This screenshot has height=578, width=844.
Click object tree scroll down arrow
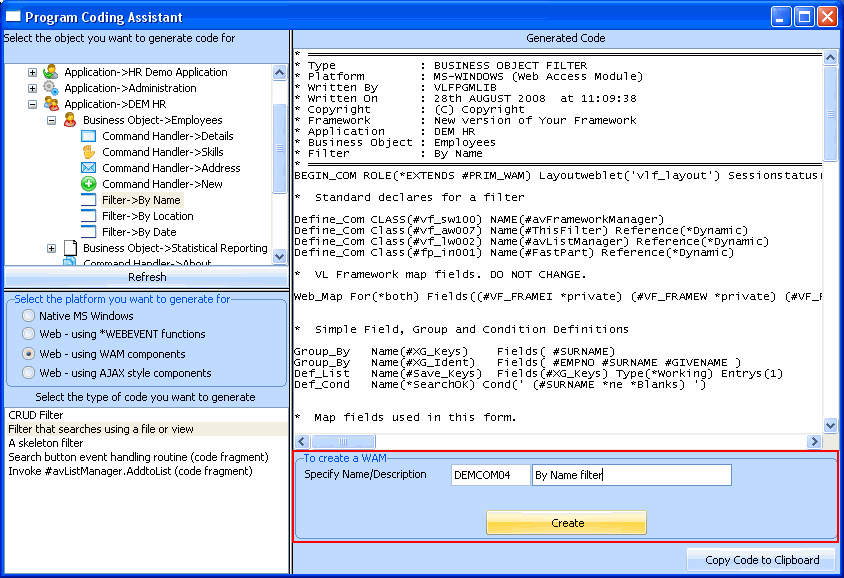click(x=279, y=256)
